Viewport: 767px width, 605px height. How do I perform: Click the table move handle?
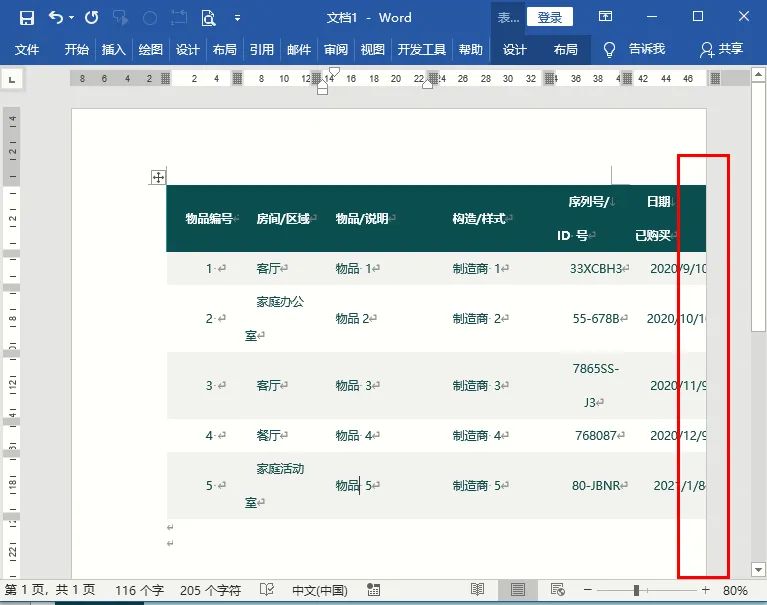158,177
